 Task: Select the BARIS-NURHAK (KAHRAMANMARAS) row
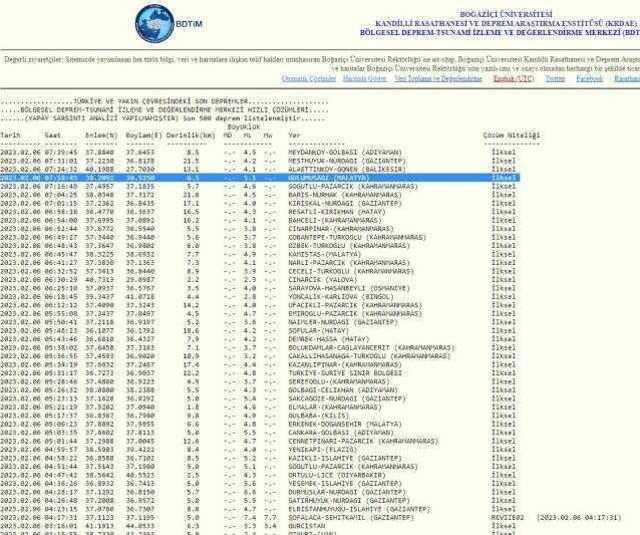coord(260,195)
